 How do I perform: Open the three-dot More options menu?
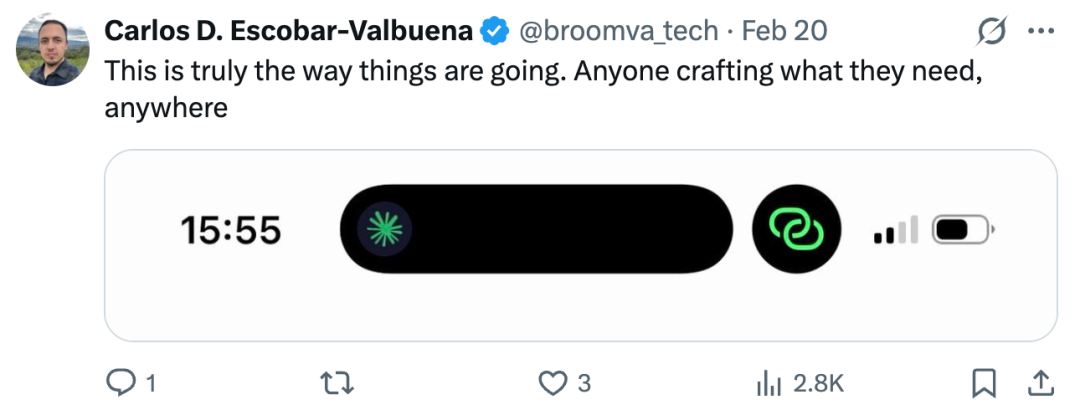point(1040,32)
